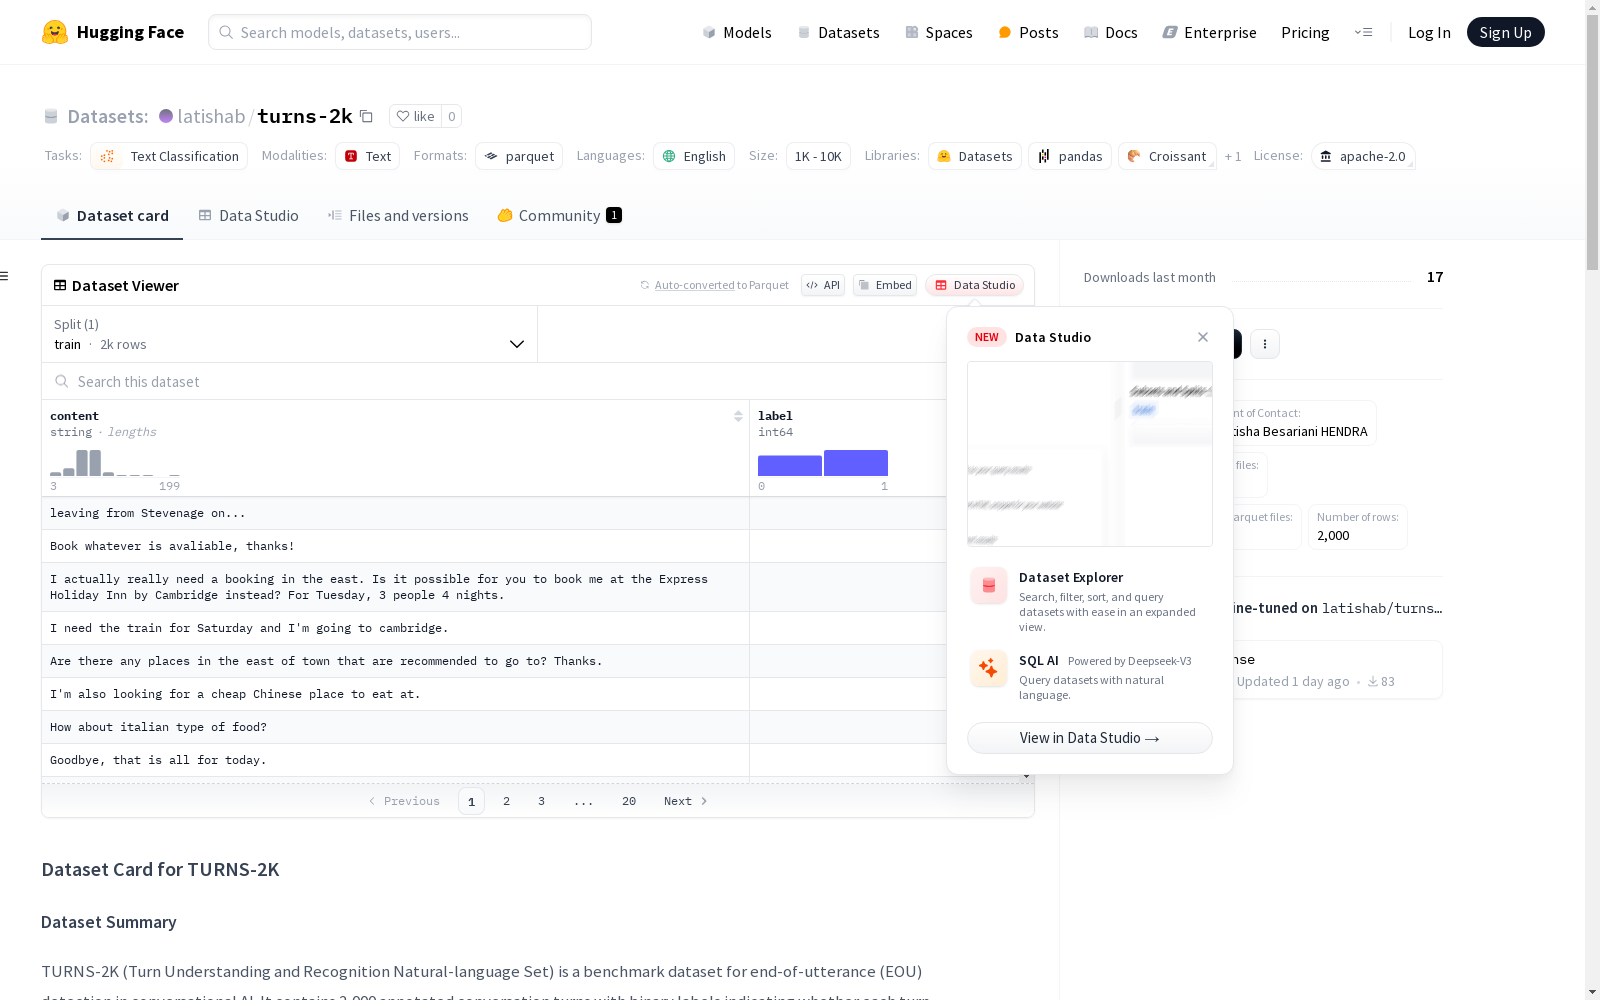
Task: Expand the train split dropdown
Action: pos(290,334)
